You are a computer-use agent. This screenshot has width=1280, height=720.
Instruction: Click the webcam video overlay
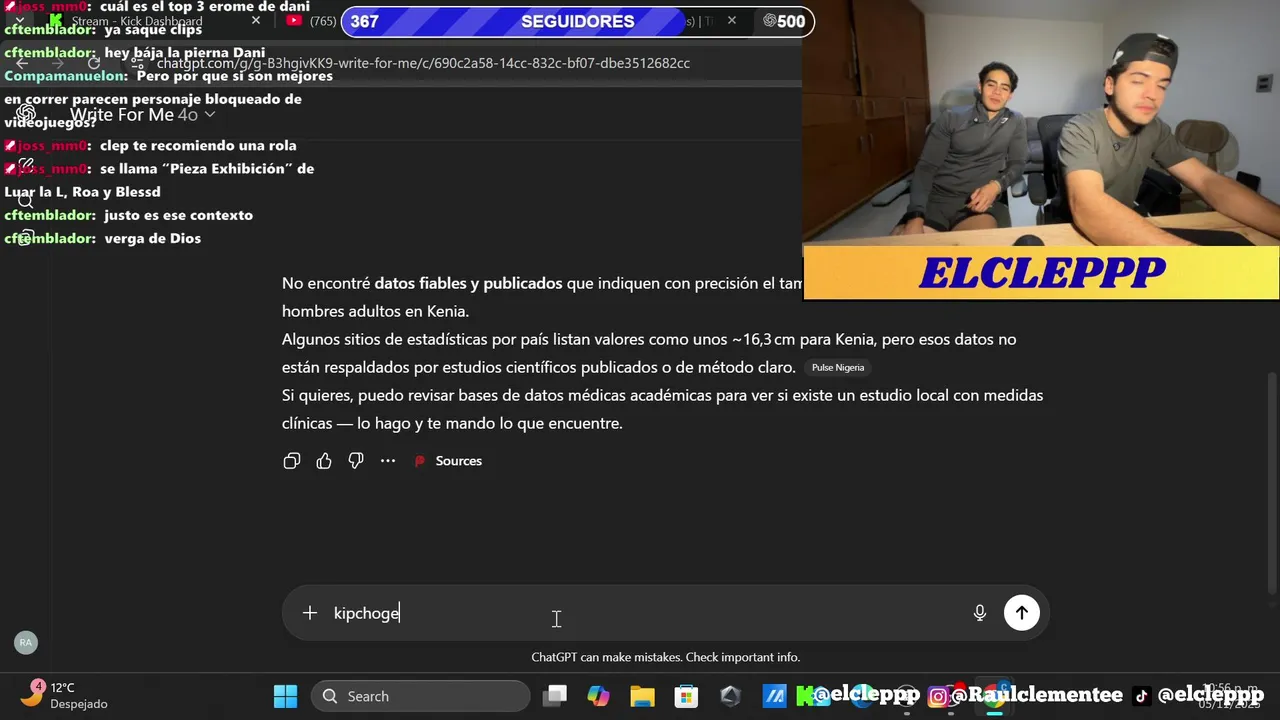pyautogui.click(x=1042, y=122)
